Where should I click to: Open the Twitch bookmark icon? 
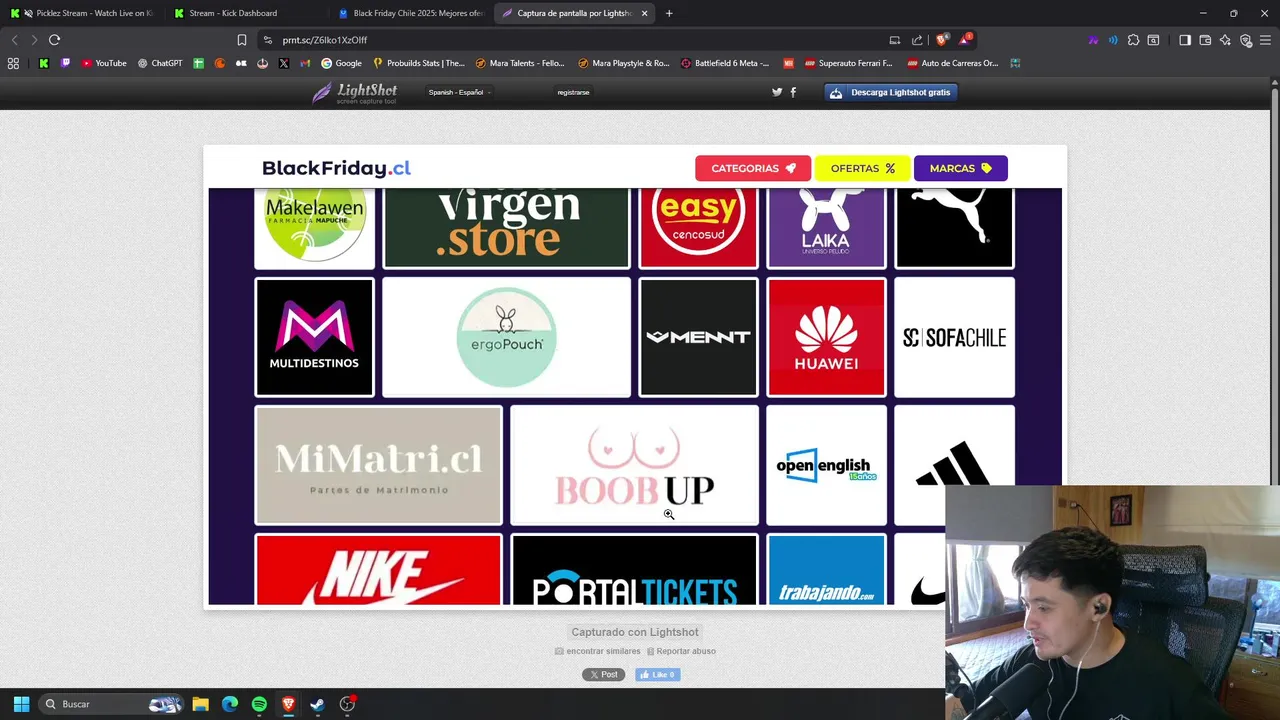pos(66,63)
